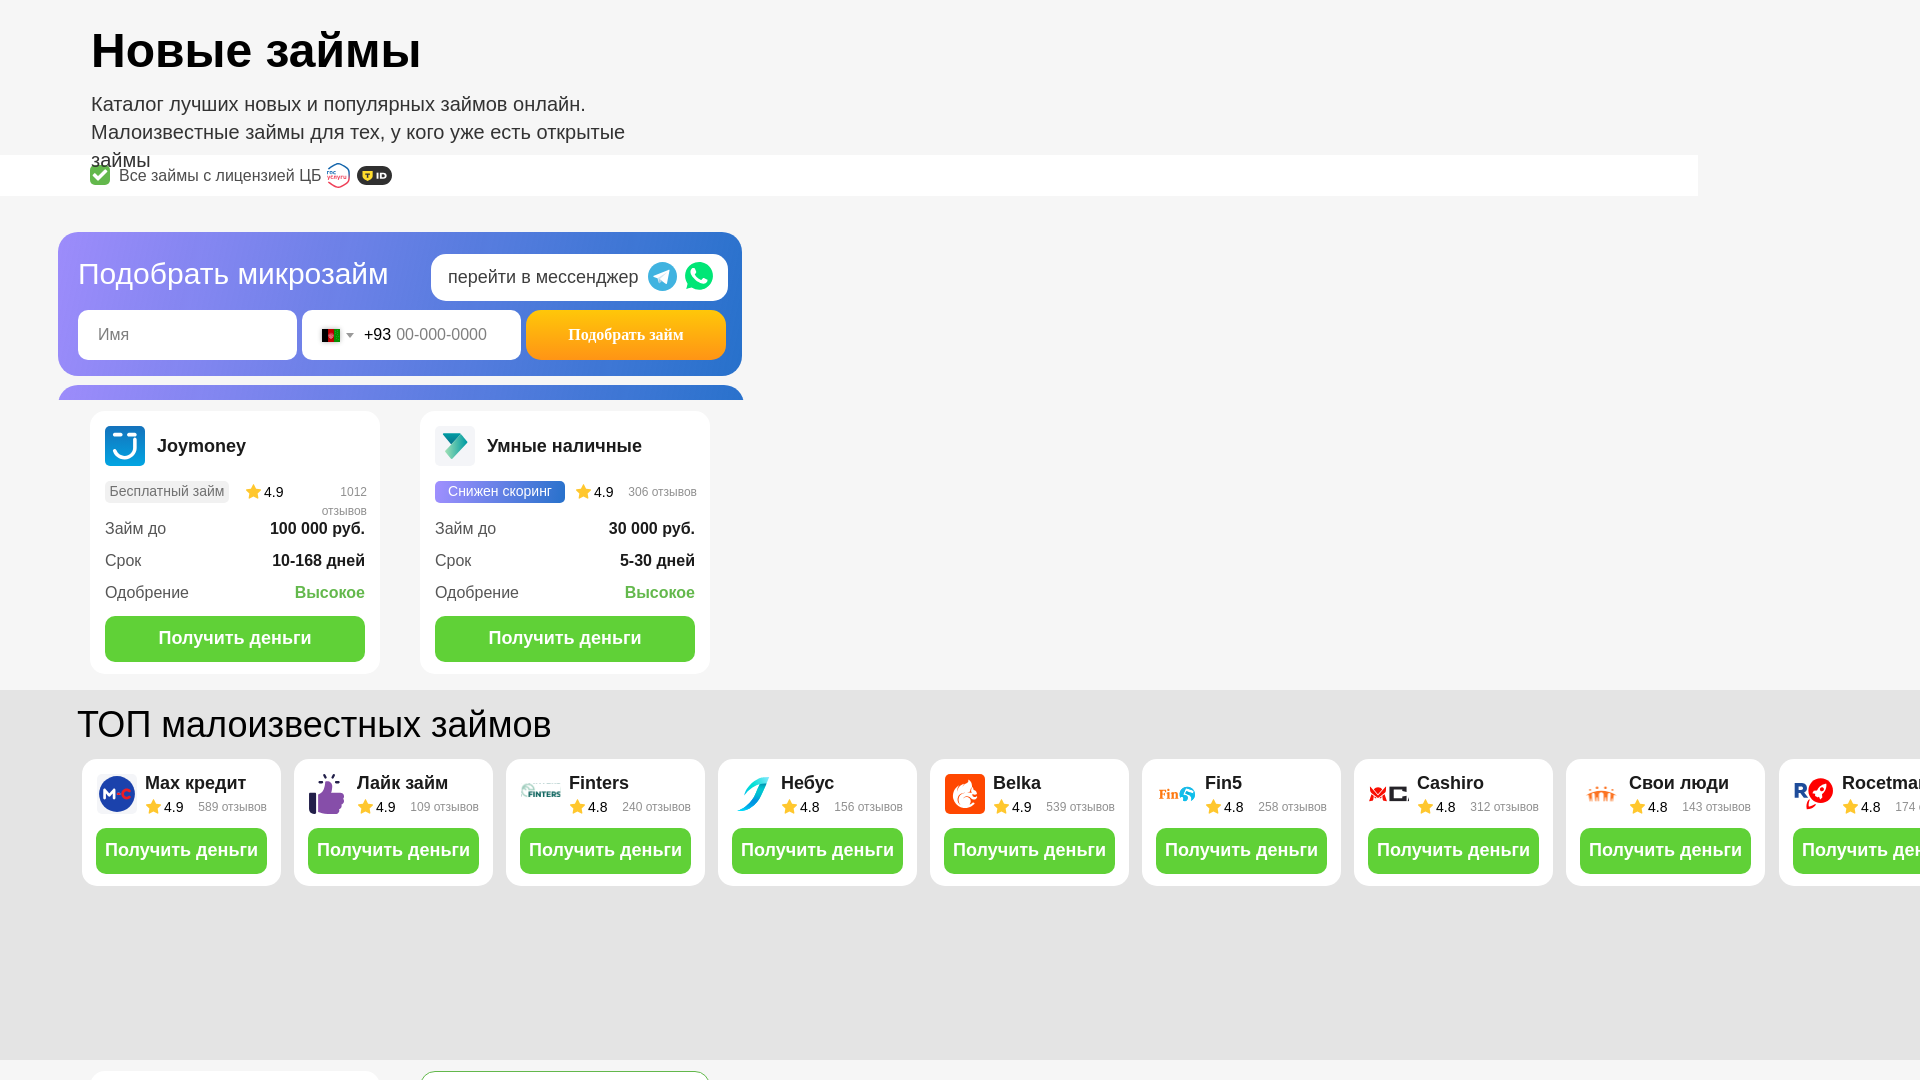Get money from Joymoney card
The image size is (1920, 1080).
click(x=235, y=639)
